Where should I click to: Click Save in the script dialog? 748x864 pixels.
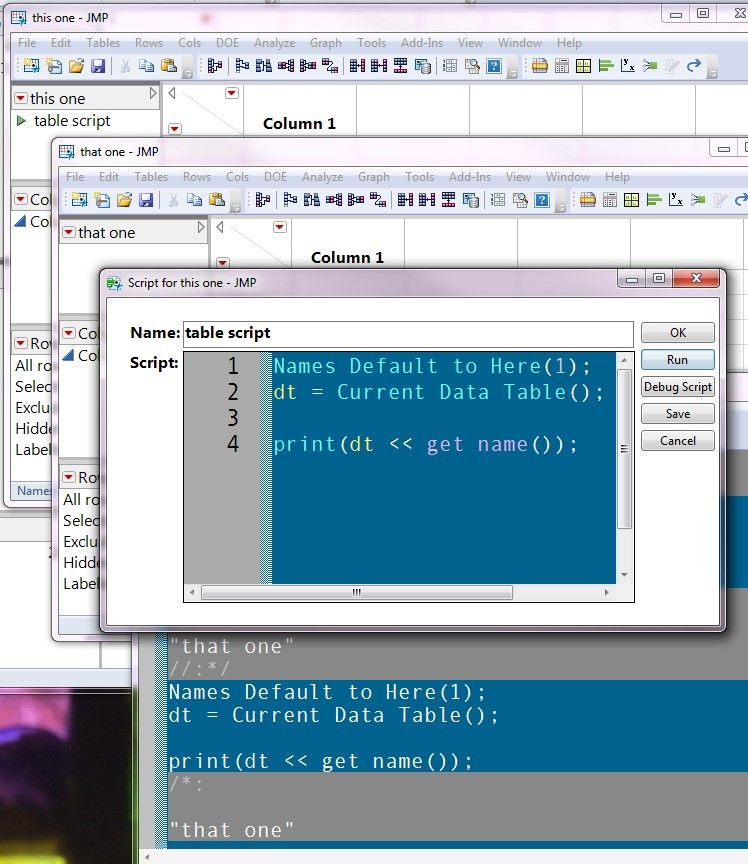pos(678,414)
